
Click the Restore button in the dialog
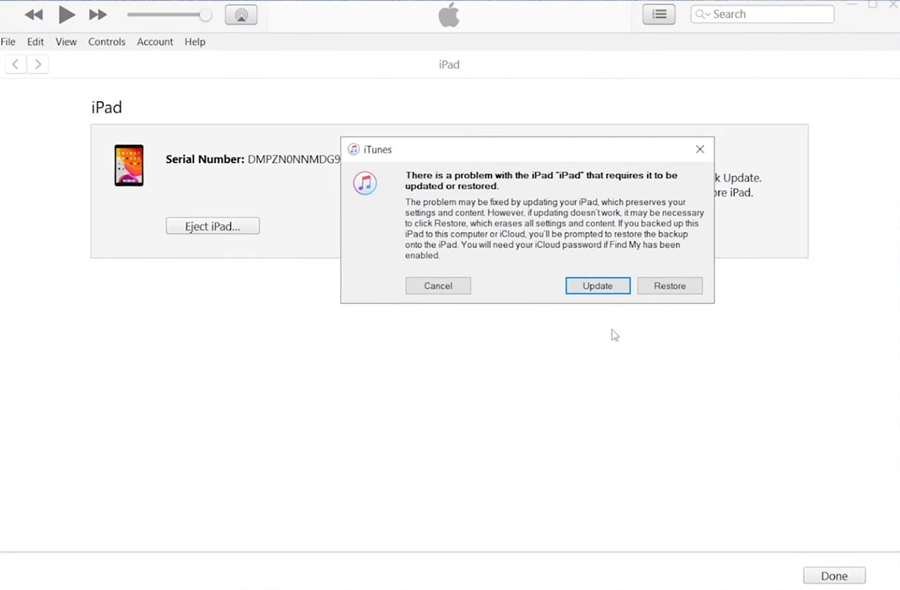point(669,285)
